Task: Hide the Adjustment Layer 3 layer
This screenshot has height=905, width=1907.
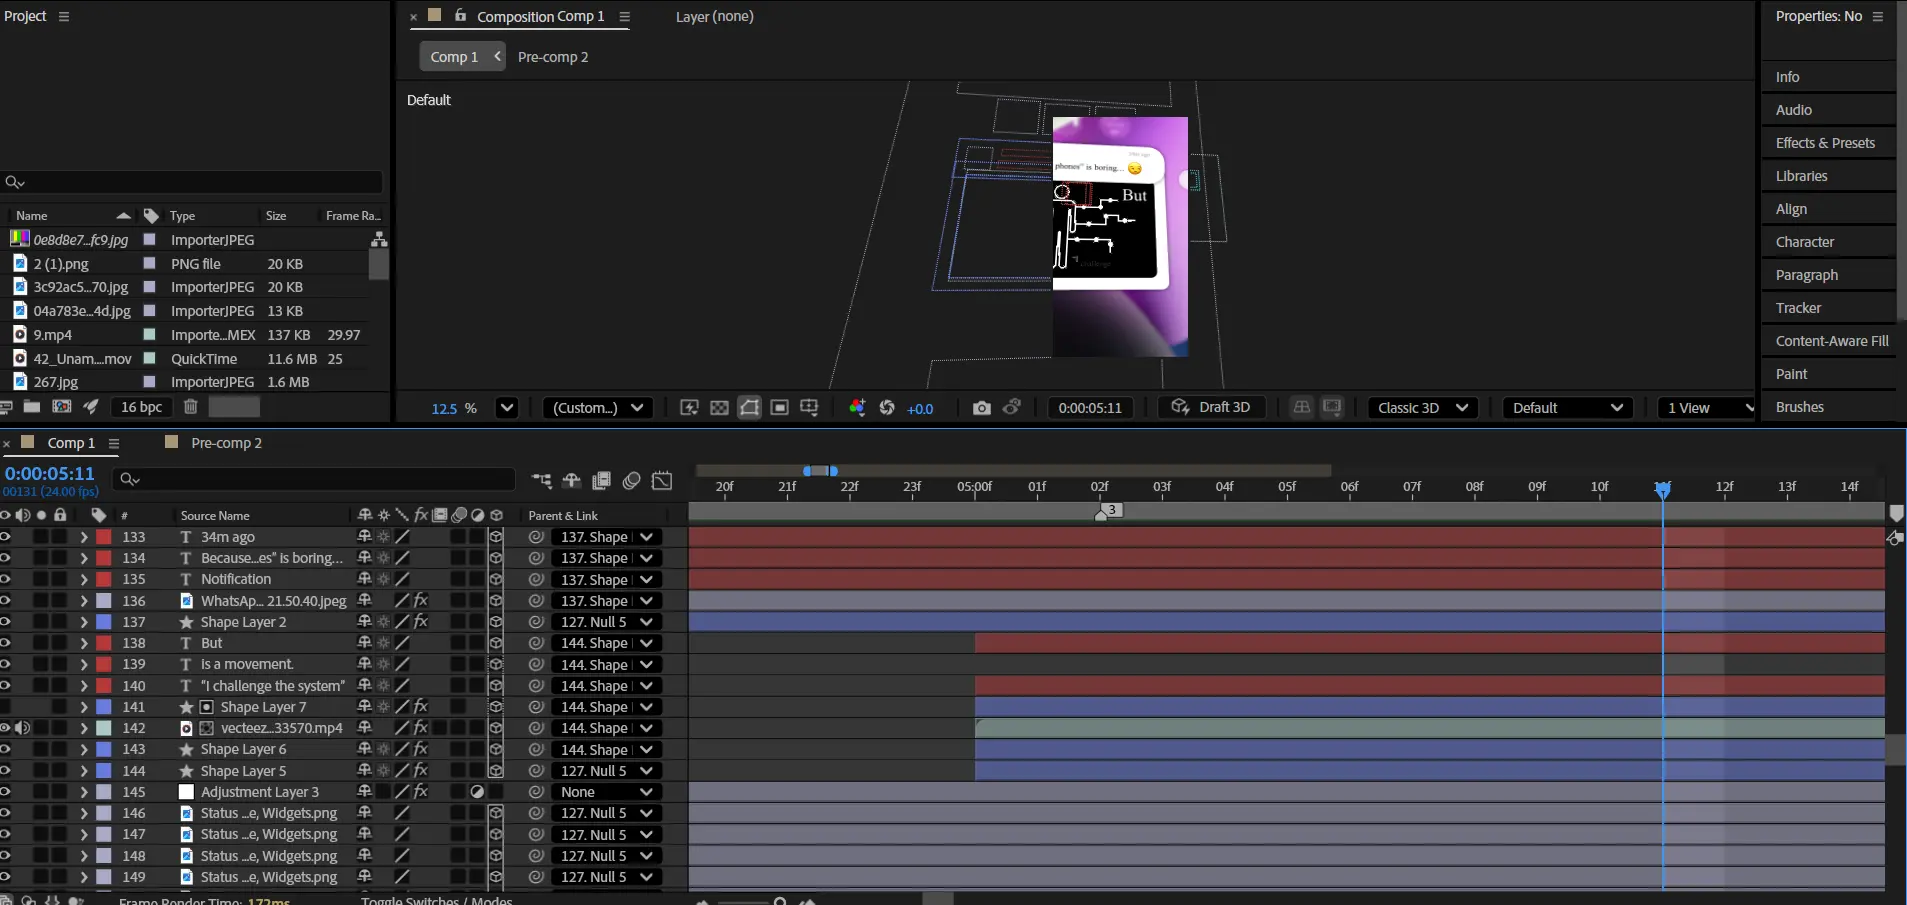Action: 6,792
